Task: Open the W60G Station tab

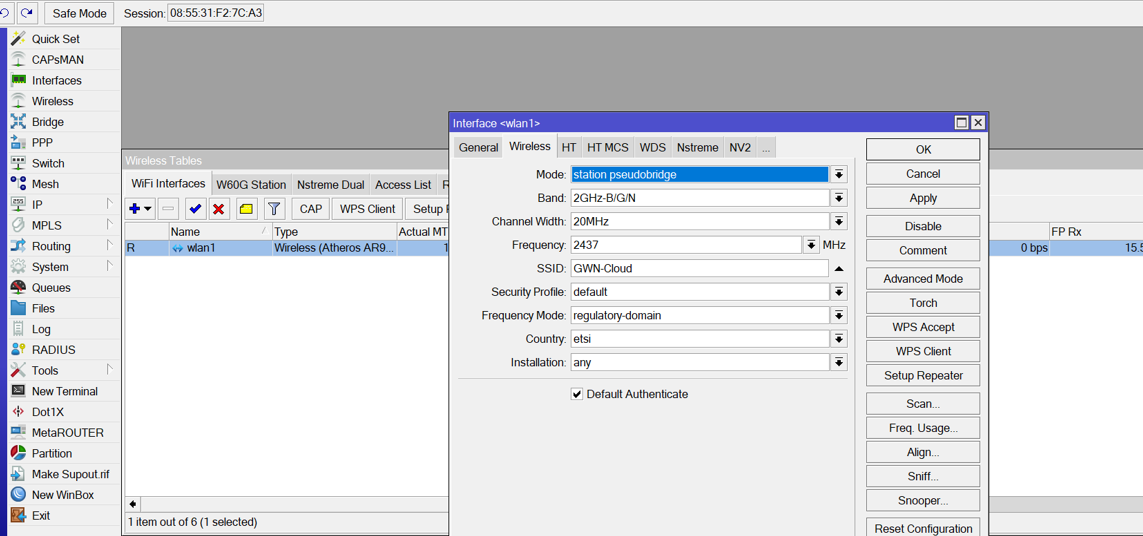Action: pos(251,185)
